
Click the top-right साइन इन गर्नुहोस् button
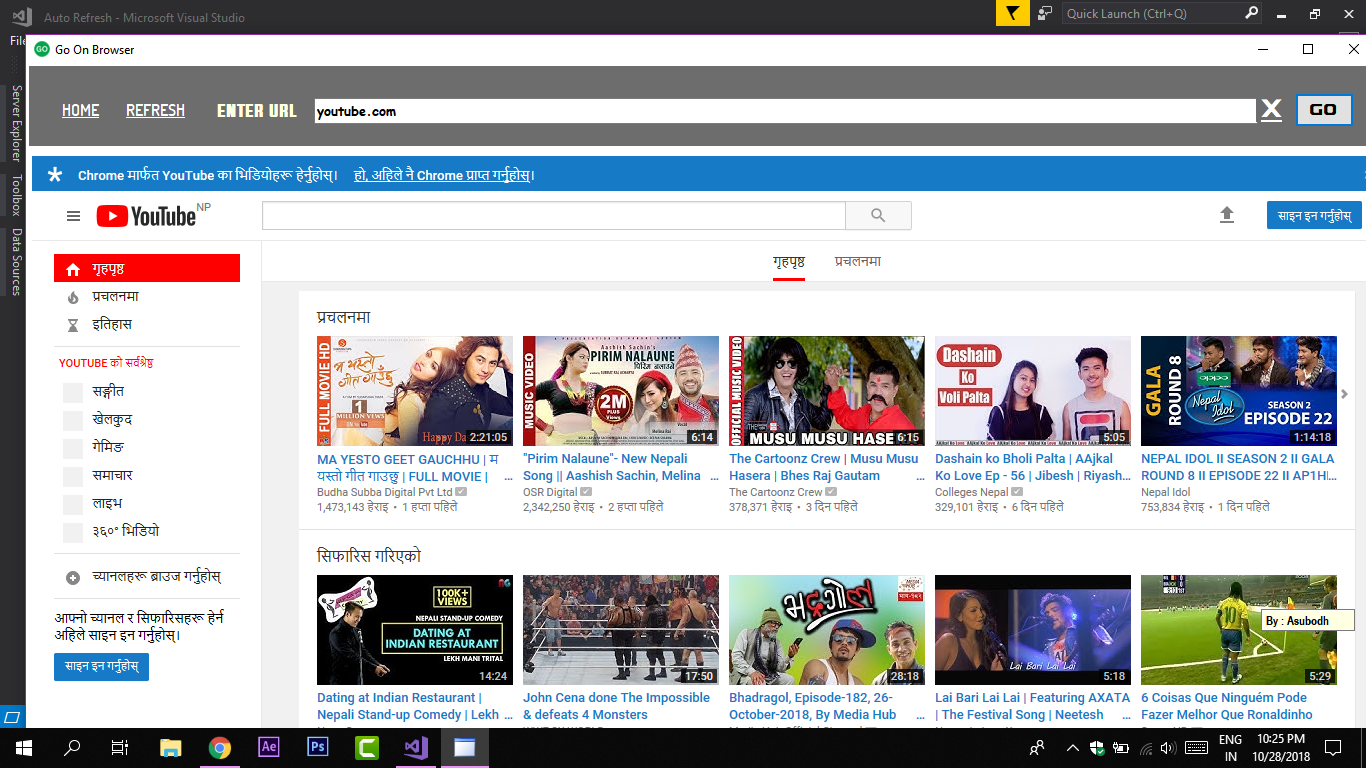point(1314,215)
